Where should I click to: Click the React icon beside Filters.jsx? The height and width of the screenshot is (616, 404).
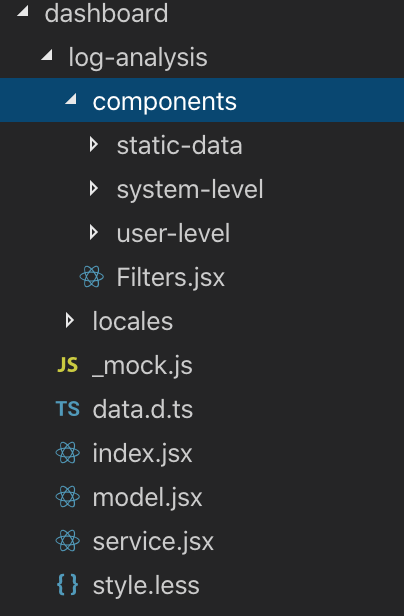coord(92,277)
